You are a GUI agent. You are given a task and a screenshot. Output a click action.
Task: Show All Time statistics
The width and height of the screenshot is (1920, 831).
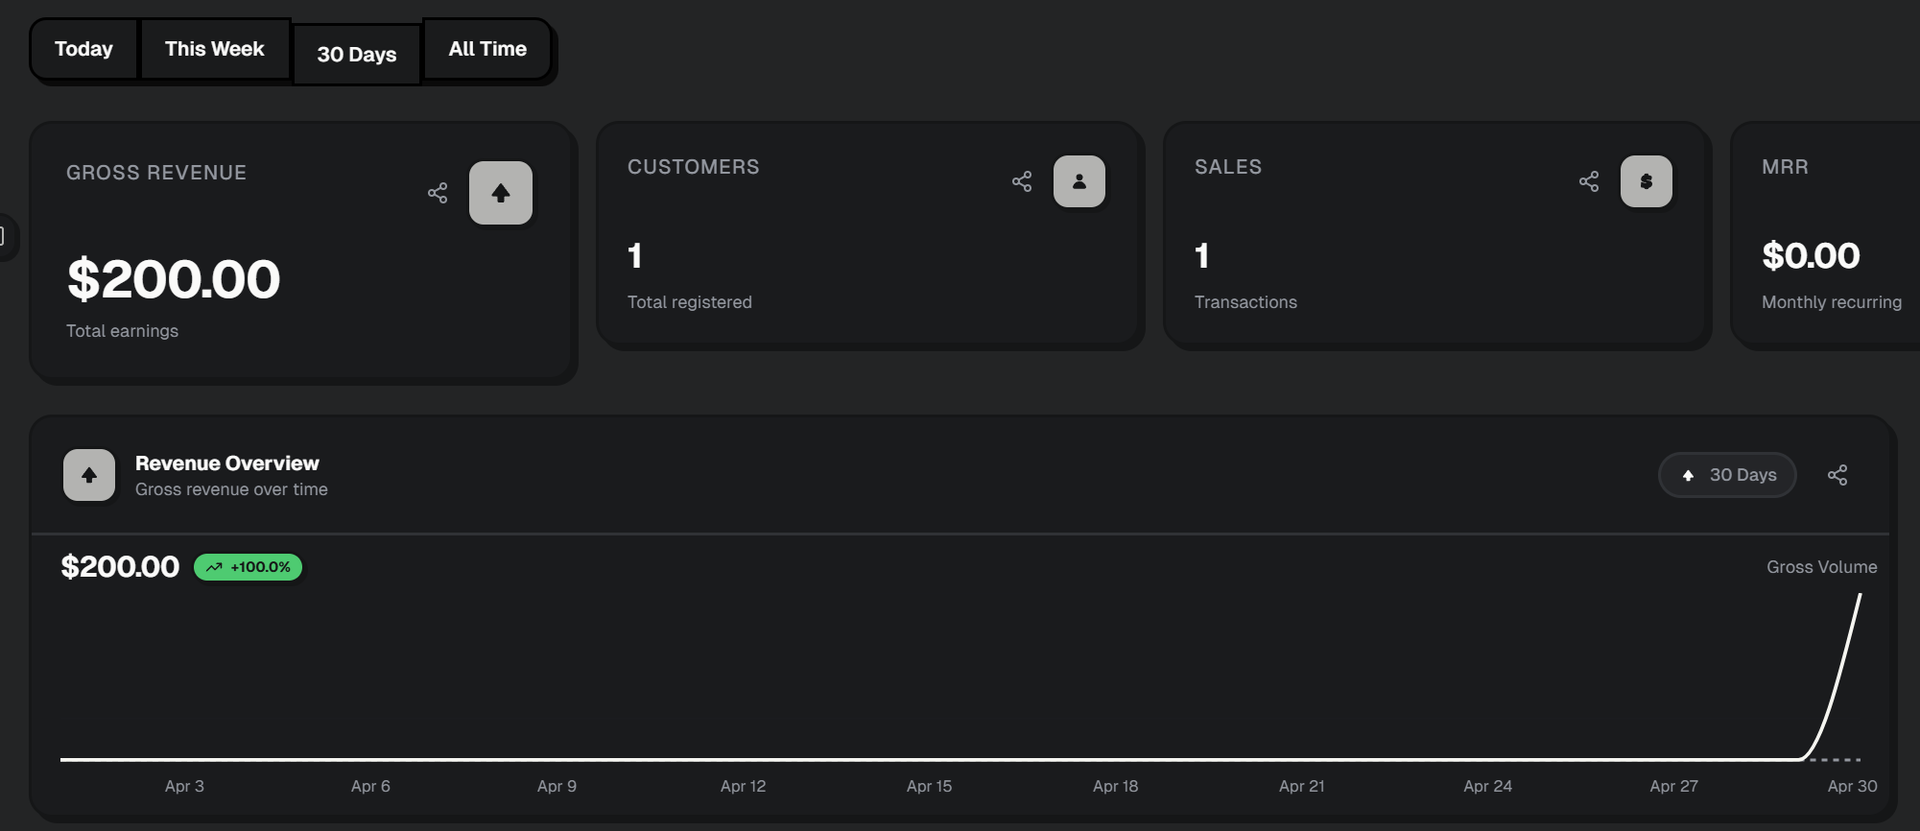click(x=487, y=49)
